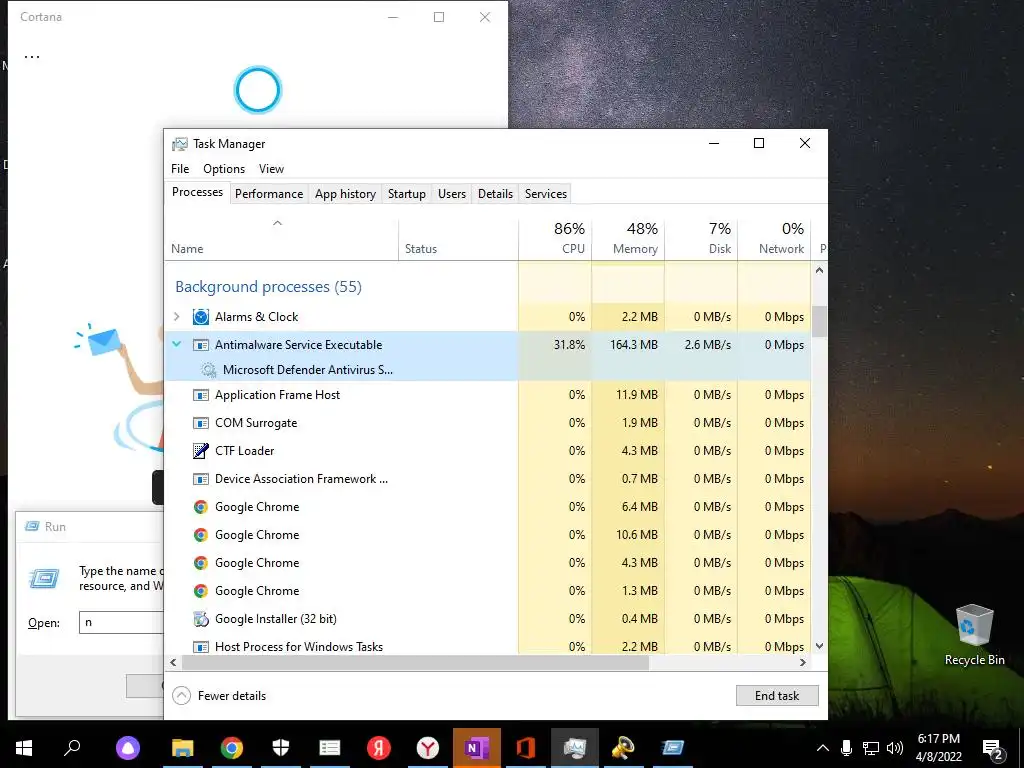Image resolution: width=1024 pixels, height=768 pixels.
Task: Click the Alarms & Clock process icon
Action: click(200, 317)
